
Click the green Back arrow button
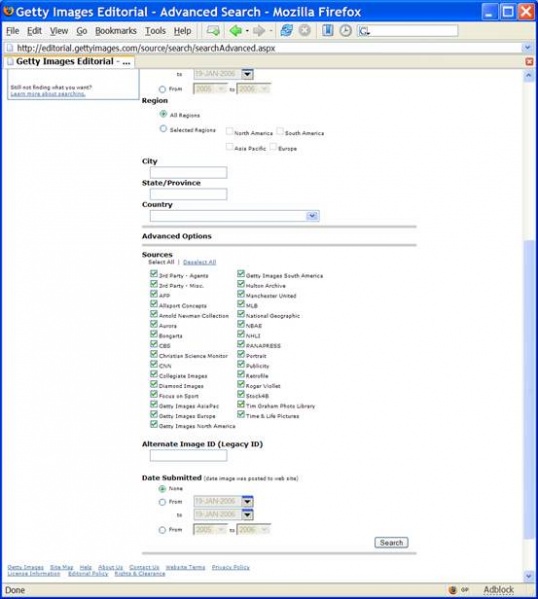235,31
